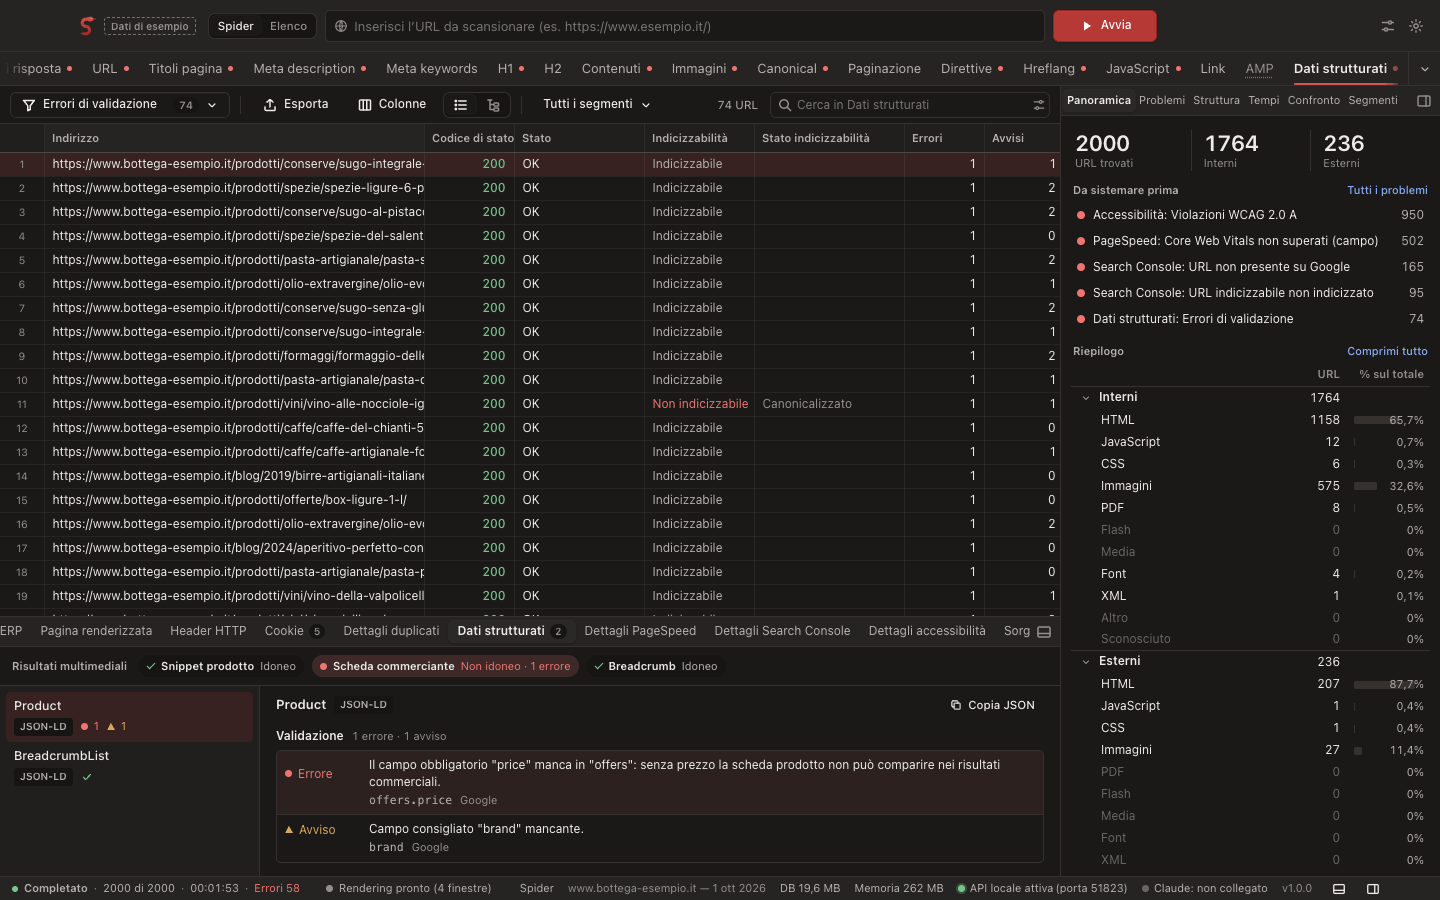Open the Tutti i problemi link
The image size is (1440, 900).
[1387, 190]
